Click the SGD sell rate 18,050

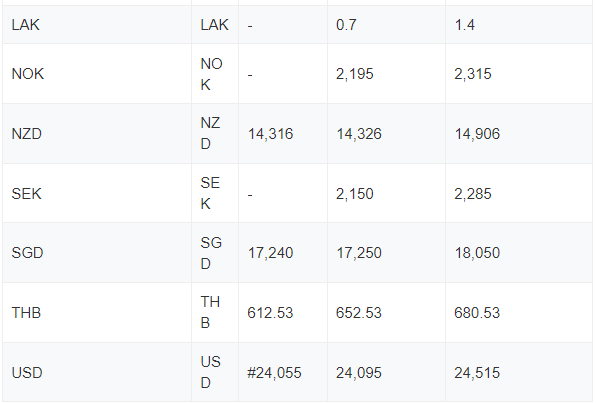(x=477, y=253)
